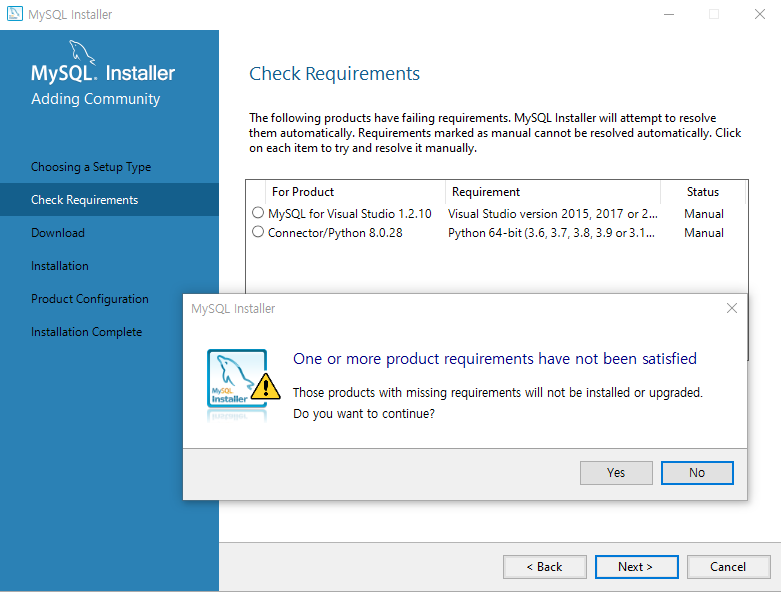Close the main MySQL Installer window
The image size is (781, 592).
point(760,14)
